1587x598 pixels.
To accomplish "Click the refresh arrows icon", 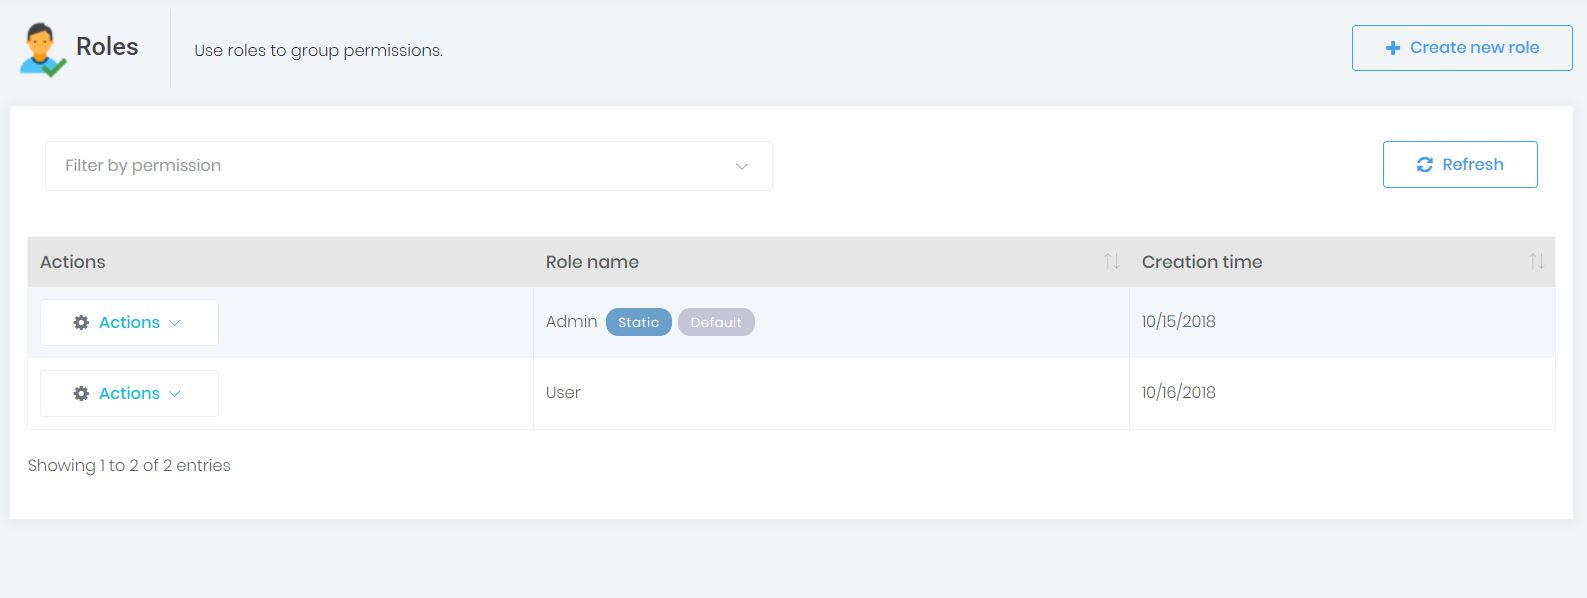I will point(1424,165).
